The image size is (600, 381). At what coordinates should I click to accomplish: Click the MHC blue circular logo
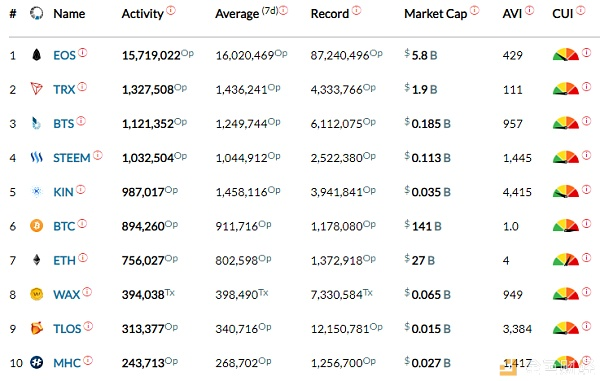coord(36,362)
